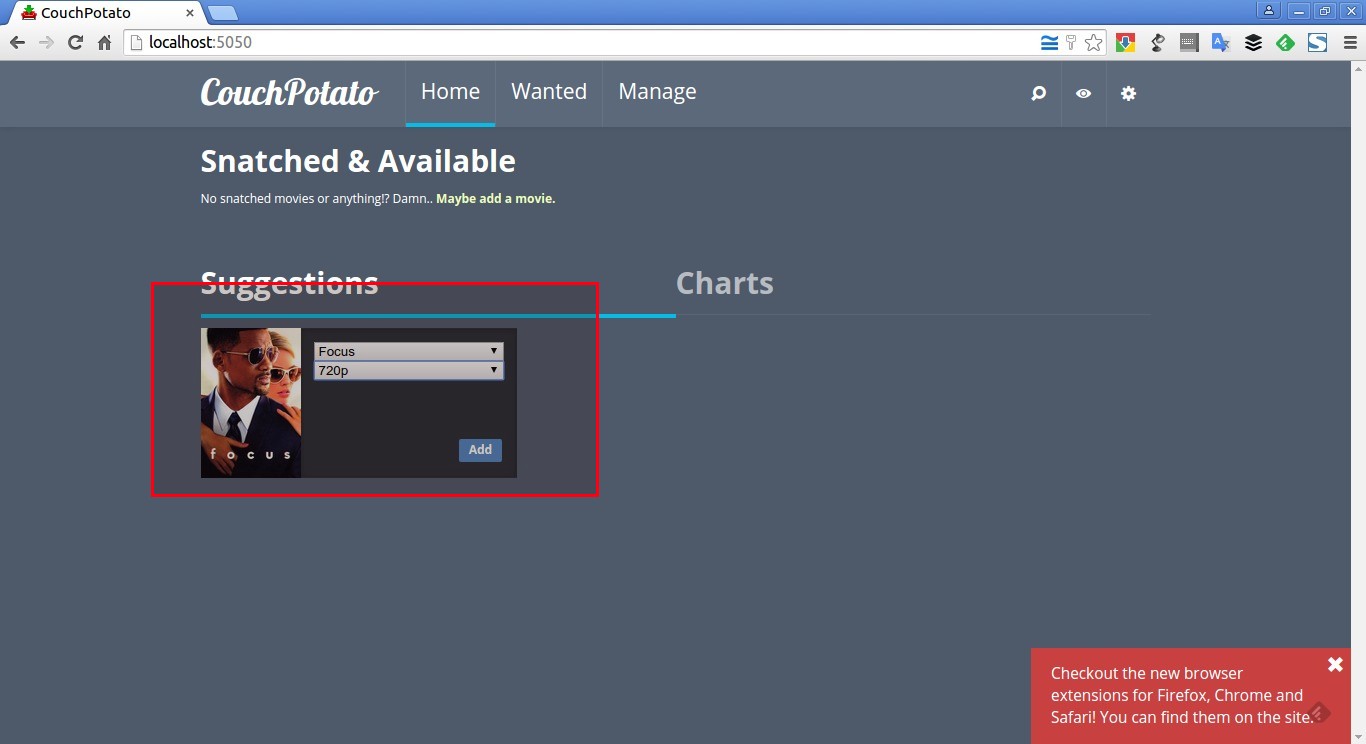Expand the Focus title dropdown
This screenshot has height=744, width=1366.
click(408, 351)
